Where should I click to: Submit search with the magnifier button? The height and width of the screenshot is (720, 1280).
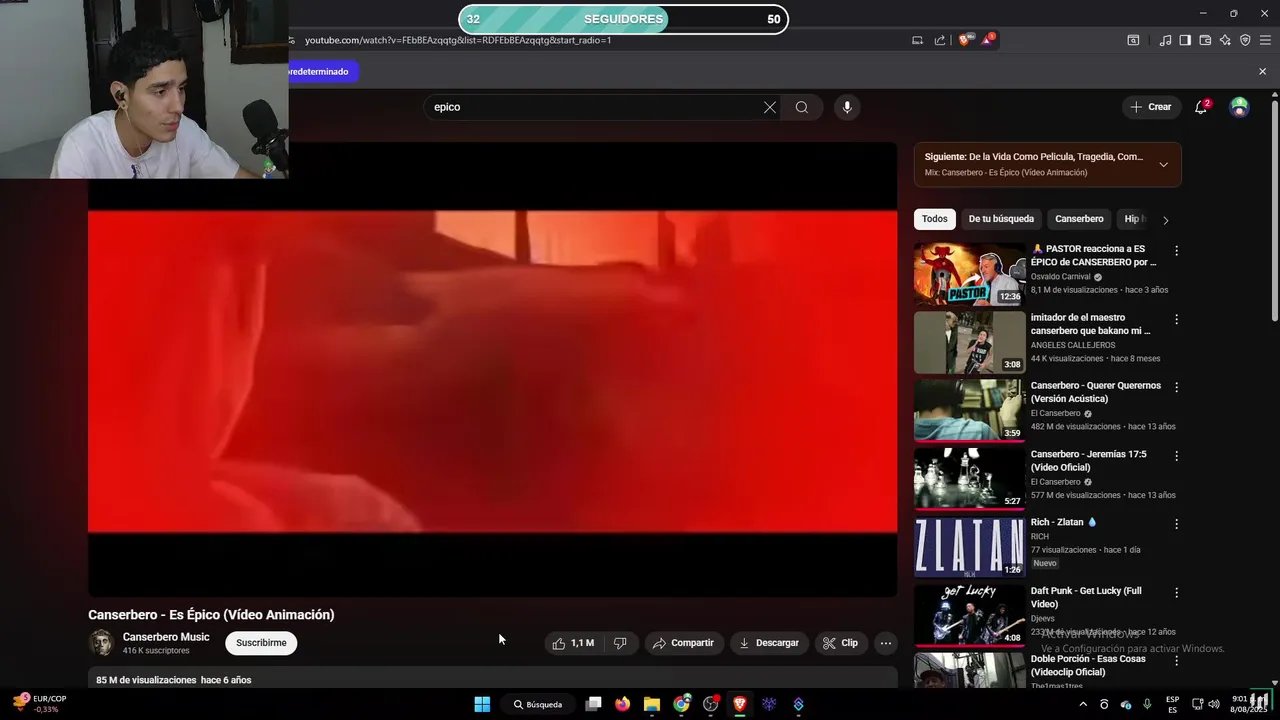point(802,107)
